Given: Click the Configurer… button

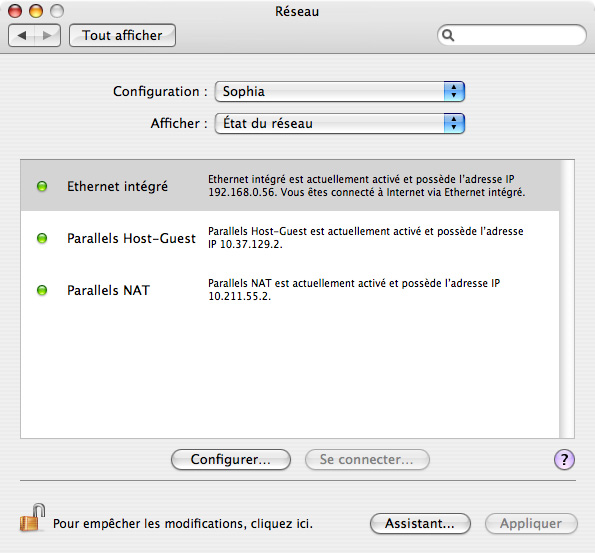Looking at the screenshot, I should [x=231, y=460].
